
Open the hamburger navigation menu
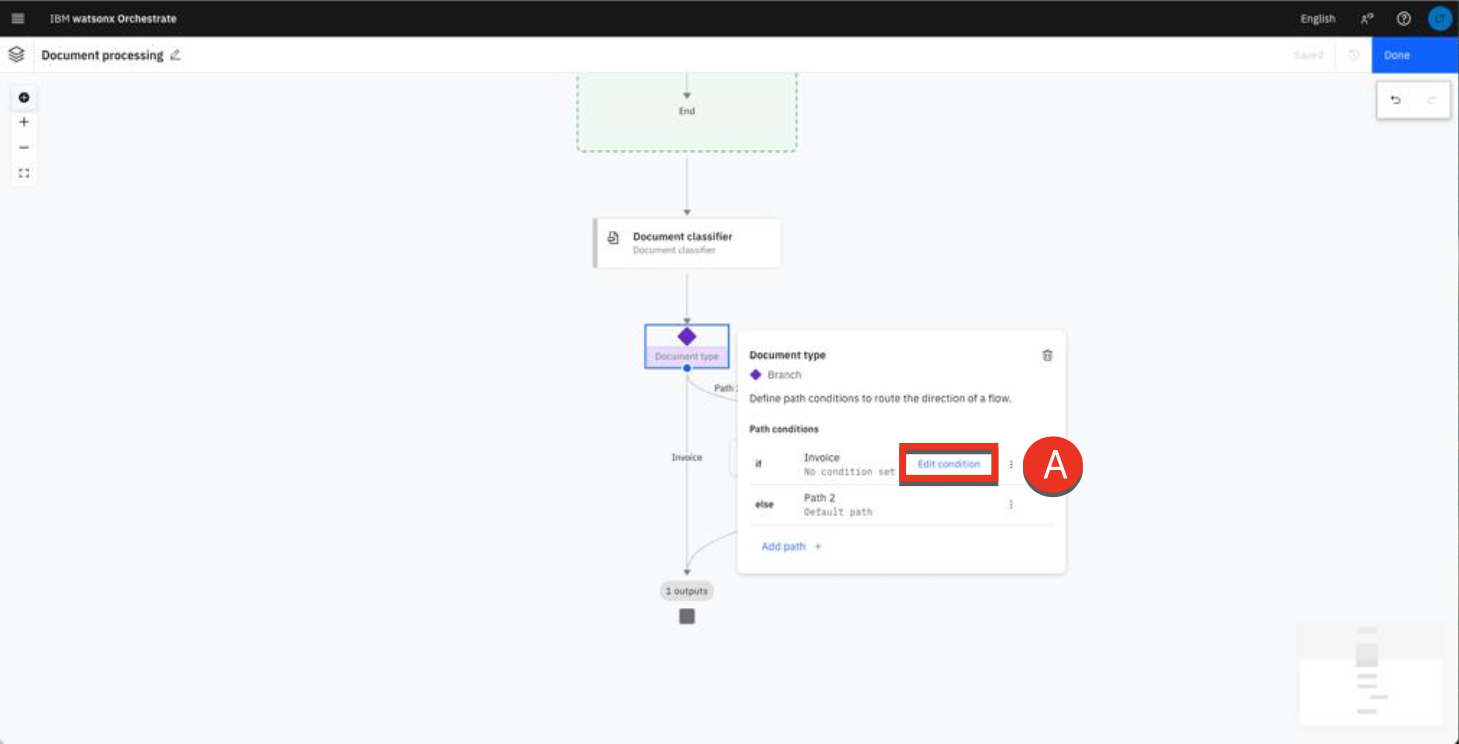18,19
